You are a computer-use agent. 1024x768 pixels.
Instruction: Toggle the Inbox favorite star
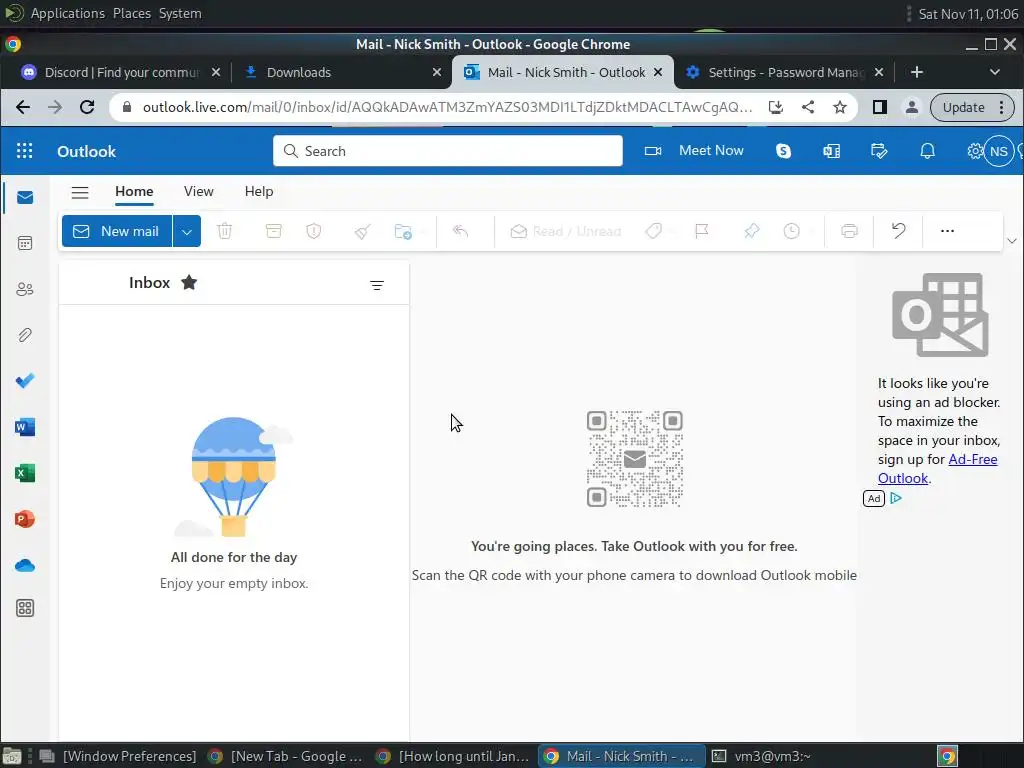[x=189, y=282]
